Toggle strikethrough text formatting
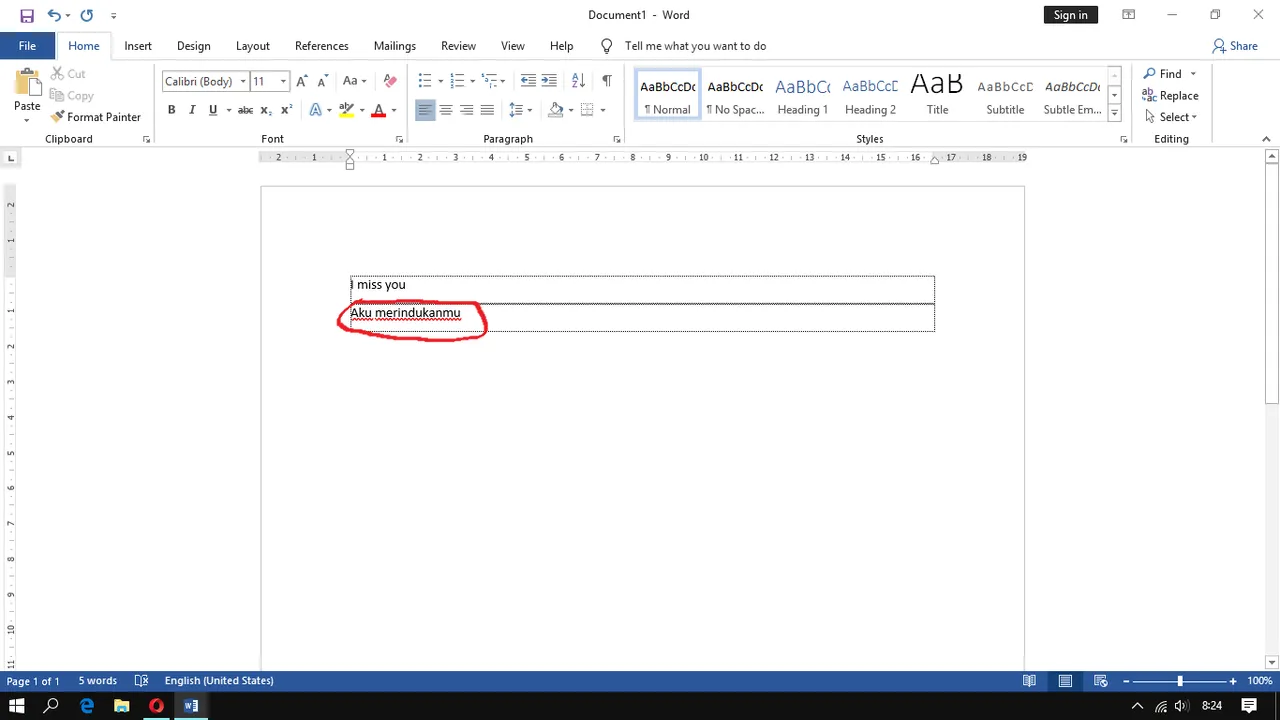The height and width of the screenshot is (720, 1280). [x=245, y=110]
